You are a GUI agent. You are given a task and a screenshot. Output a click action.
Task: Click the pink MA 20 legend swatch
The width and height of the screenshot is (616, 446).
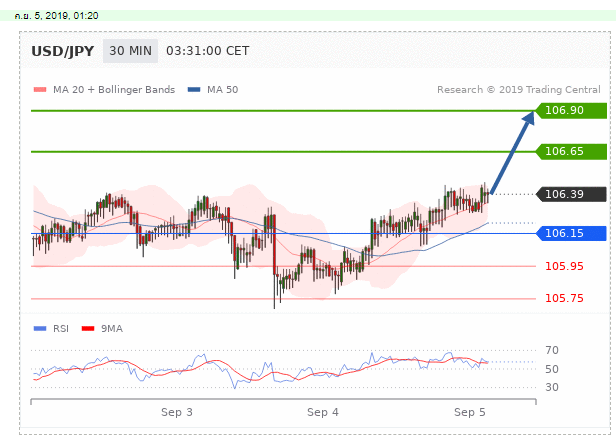pyautogui.click(x=40, y=90)
